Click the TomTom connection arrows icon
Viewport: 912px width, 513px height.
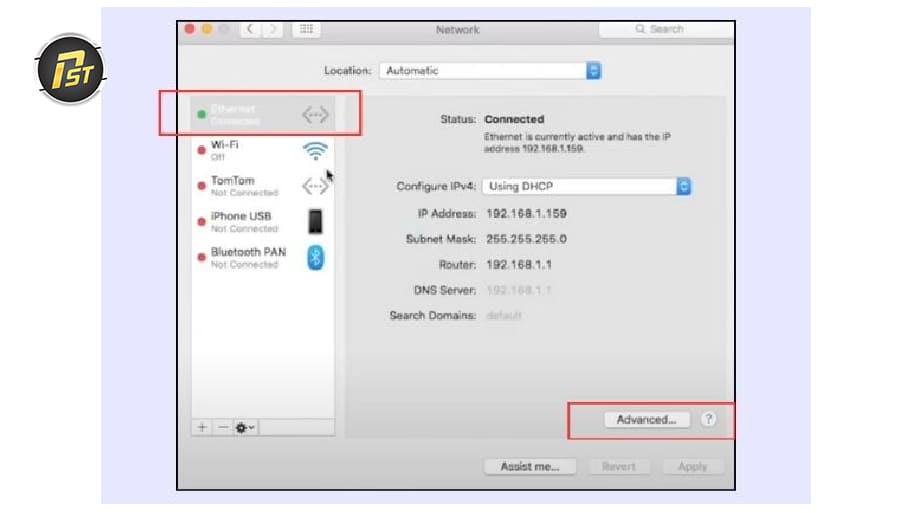[315, 186]
